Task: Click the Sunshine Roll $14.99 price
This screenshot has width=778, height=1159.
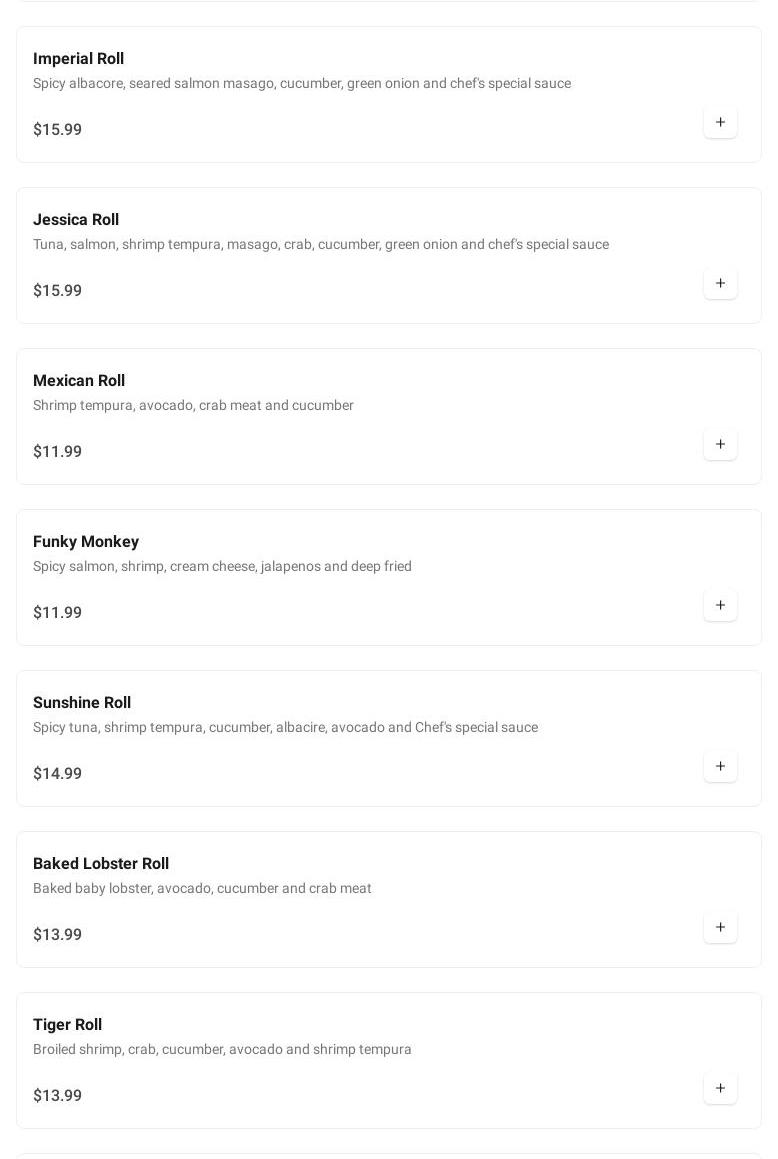Action: (x=58, y=774)
